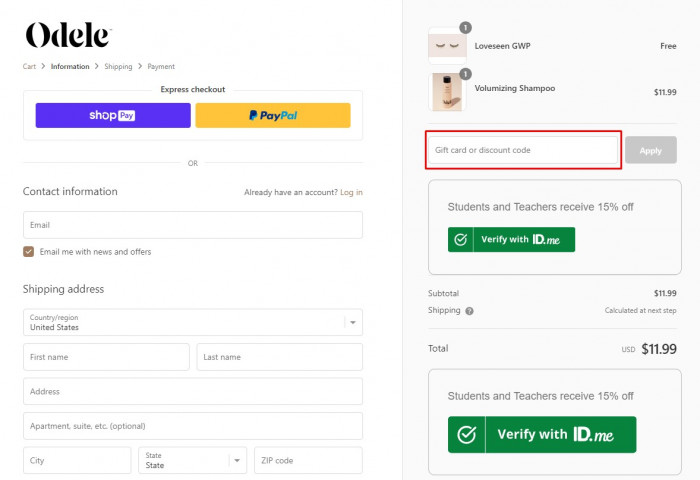This screenshot has width=700, height=480.
Task: Pay with Shop Pay express checkout
Action: (113, 116)
